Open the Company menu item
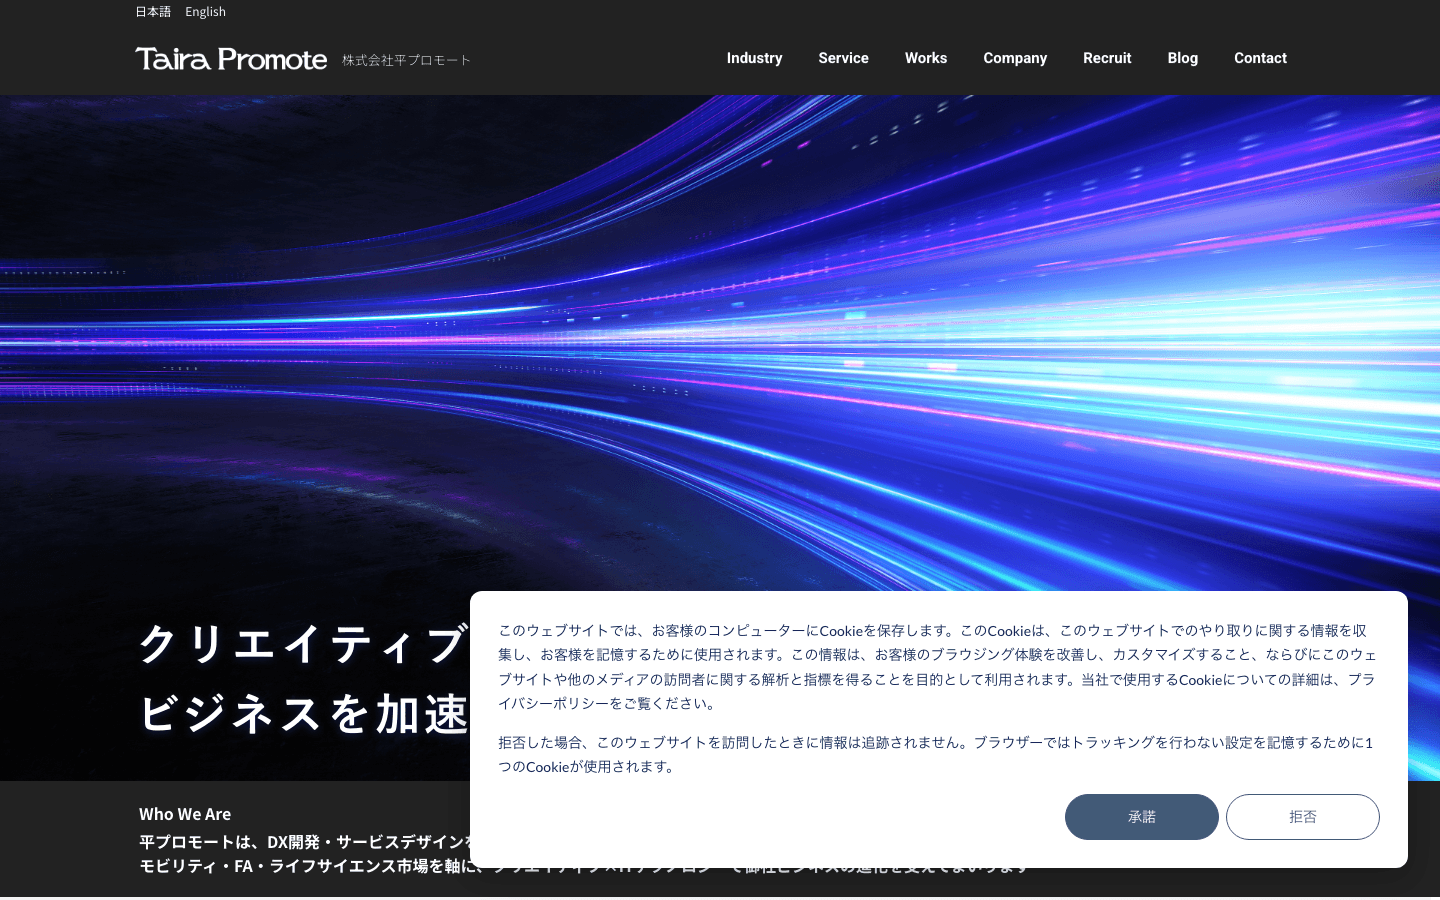This screenshot has height=900, width=1440. tap(1015, 58)
